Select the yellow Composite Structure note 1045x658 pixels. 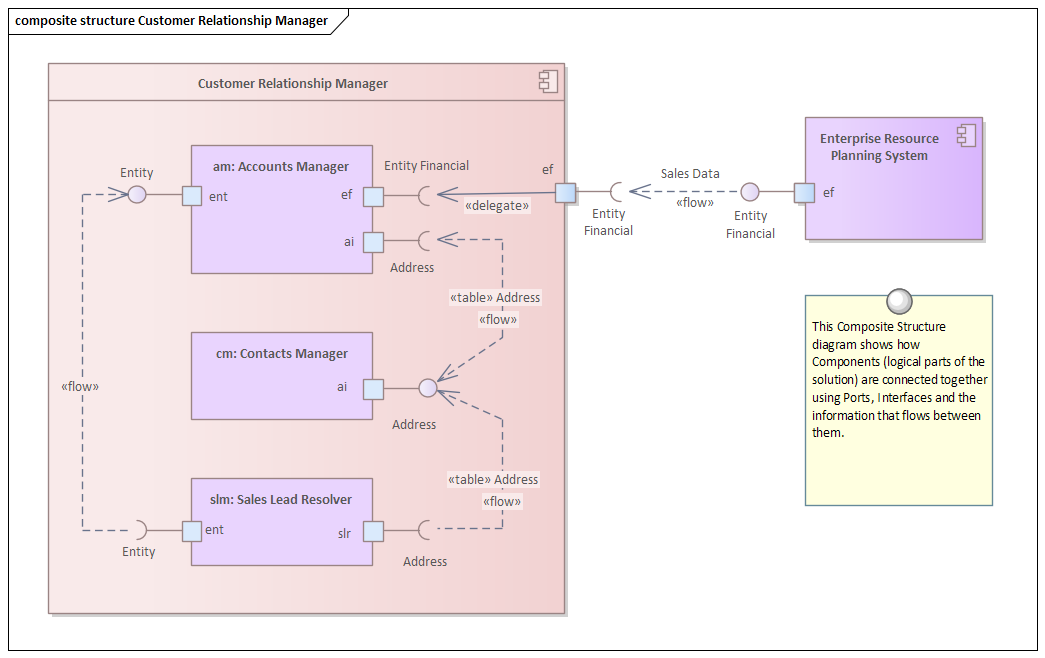[898, 400]
